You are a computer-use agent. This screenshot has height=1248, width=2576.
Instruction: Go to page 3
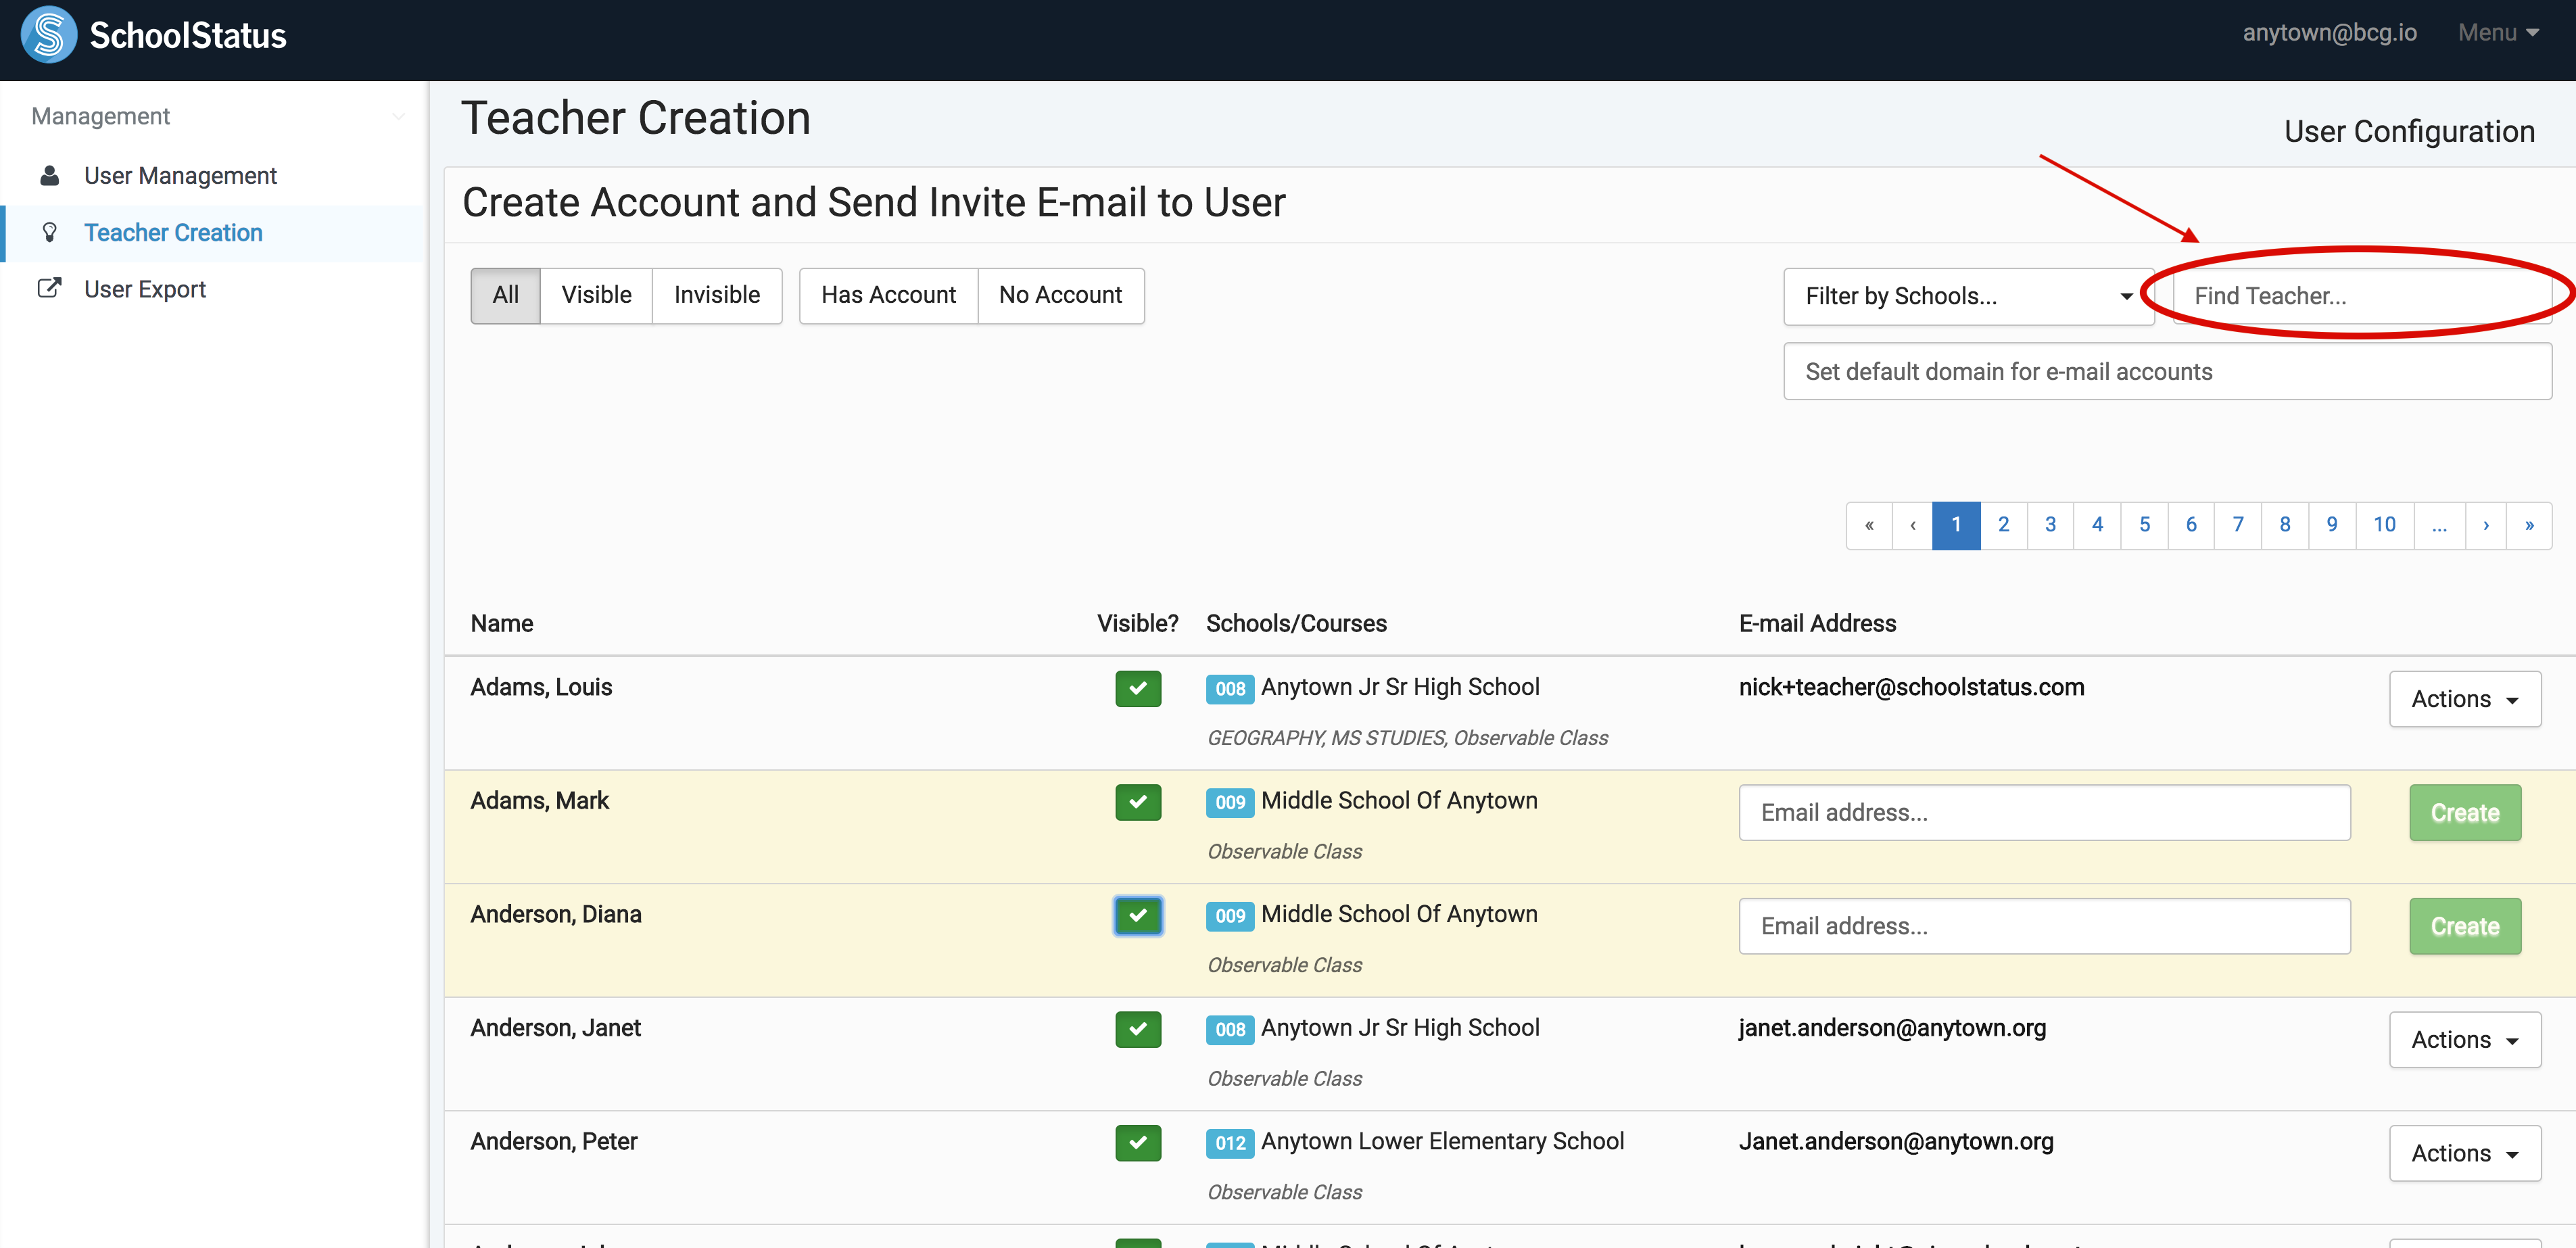(2050, 525)
